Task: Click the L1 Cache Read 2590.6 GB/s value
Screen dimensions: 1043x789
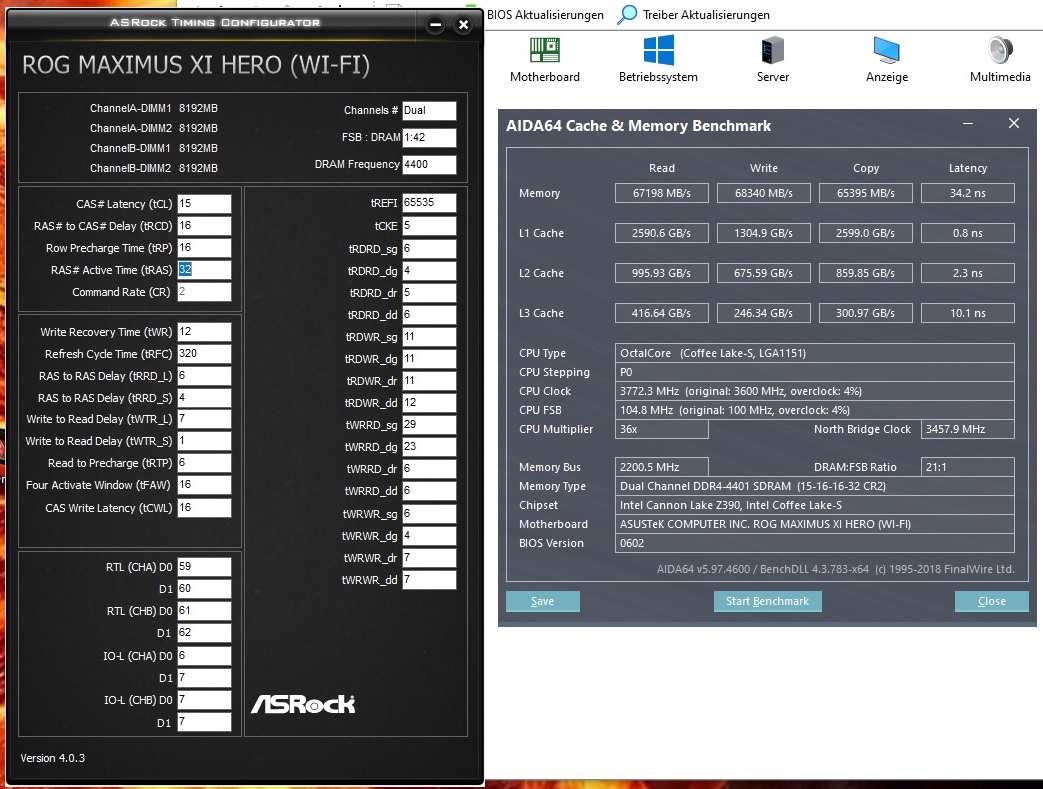Action: pos(662,233)
